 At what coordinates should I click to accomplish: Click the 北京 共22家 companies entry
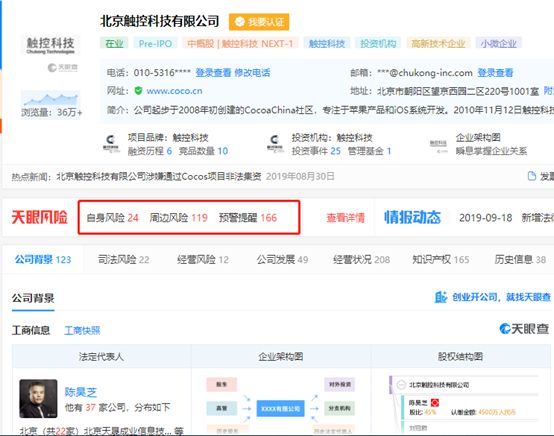click(102, 431)
